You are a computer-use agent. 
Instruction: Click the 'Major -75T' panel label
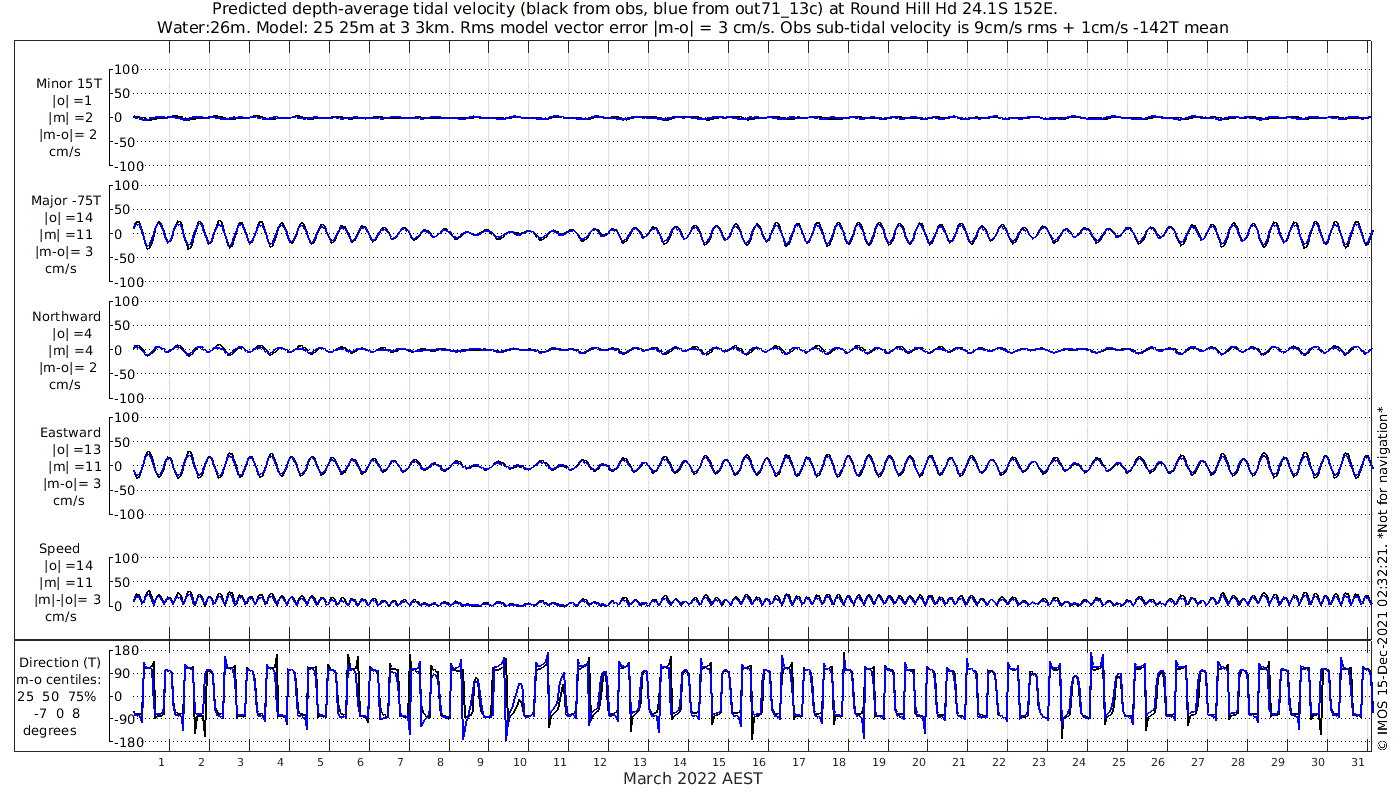click(66, 200)
